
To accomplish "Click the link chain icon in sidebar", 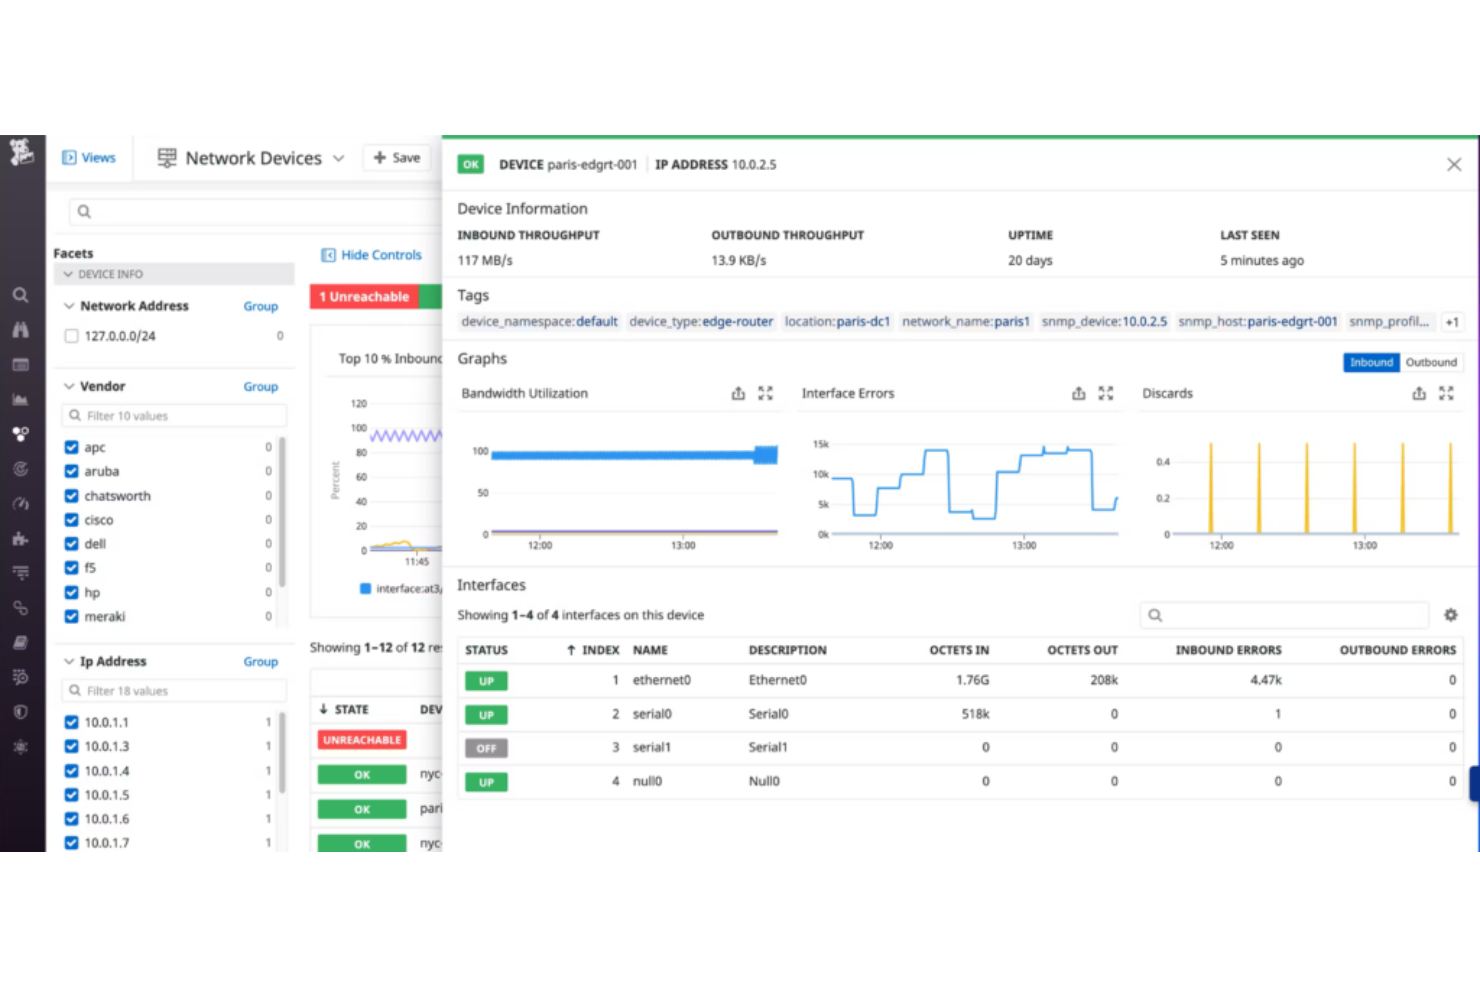I will [20, 608].
